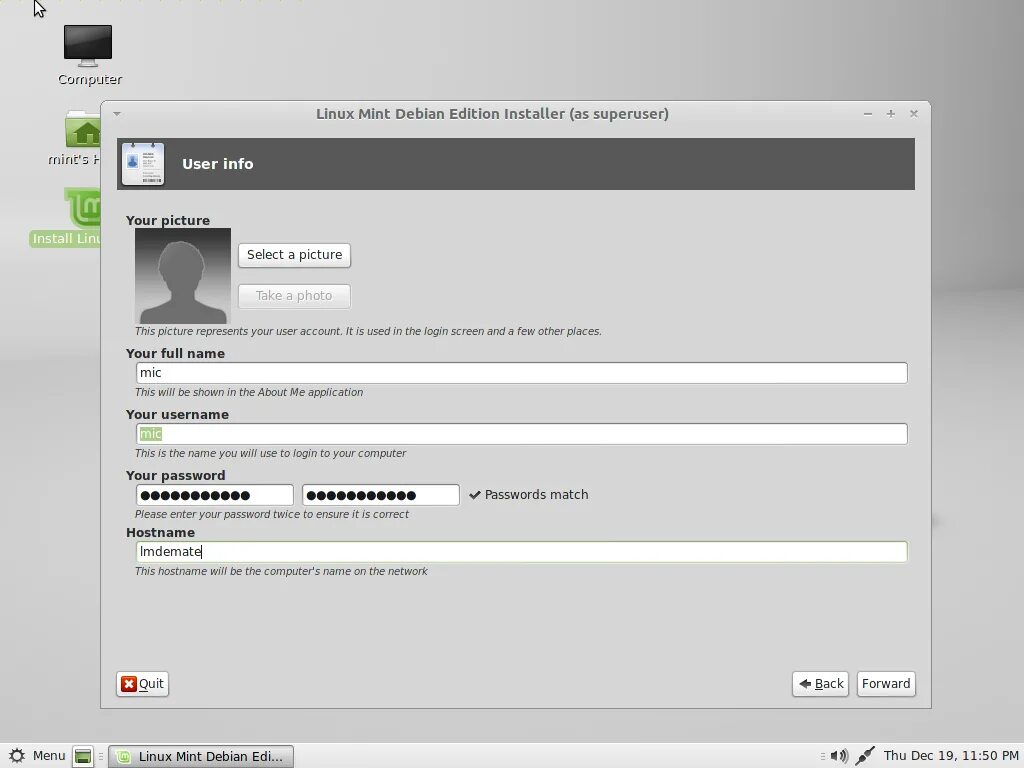Click the Your picture label
1024x768 pixels.
pos(168,221)
